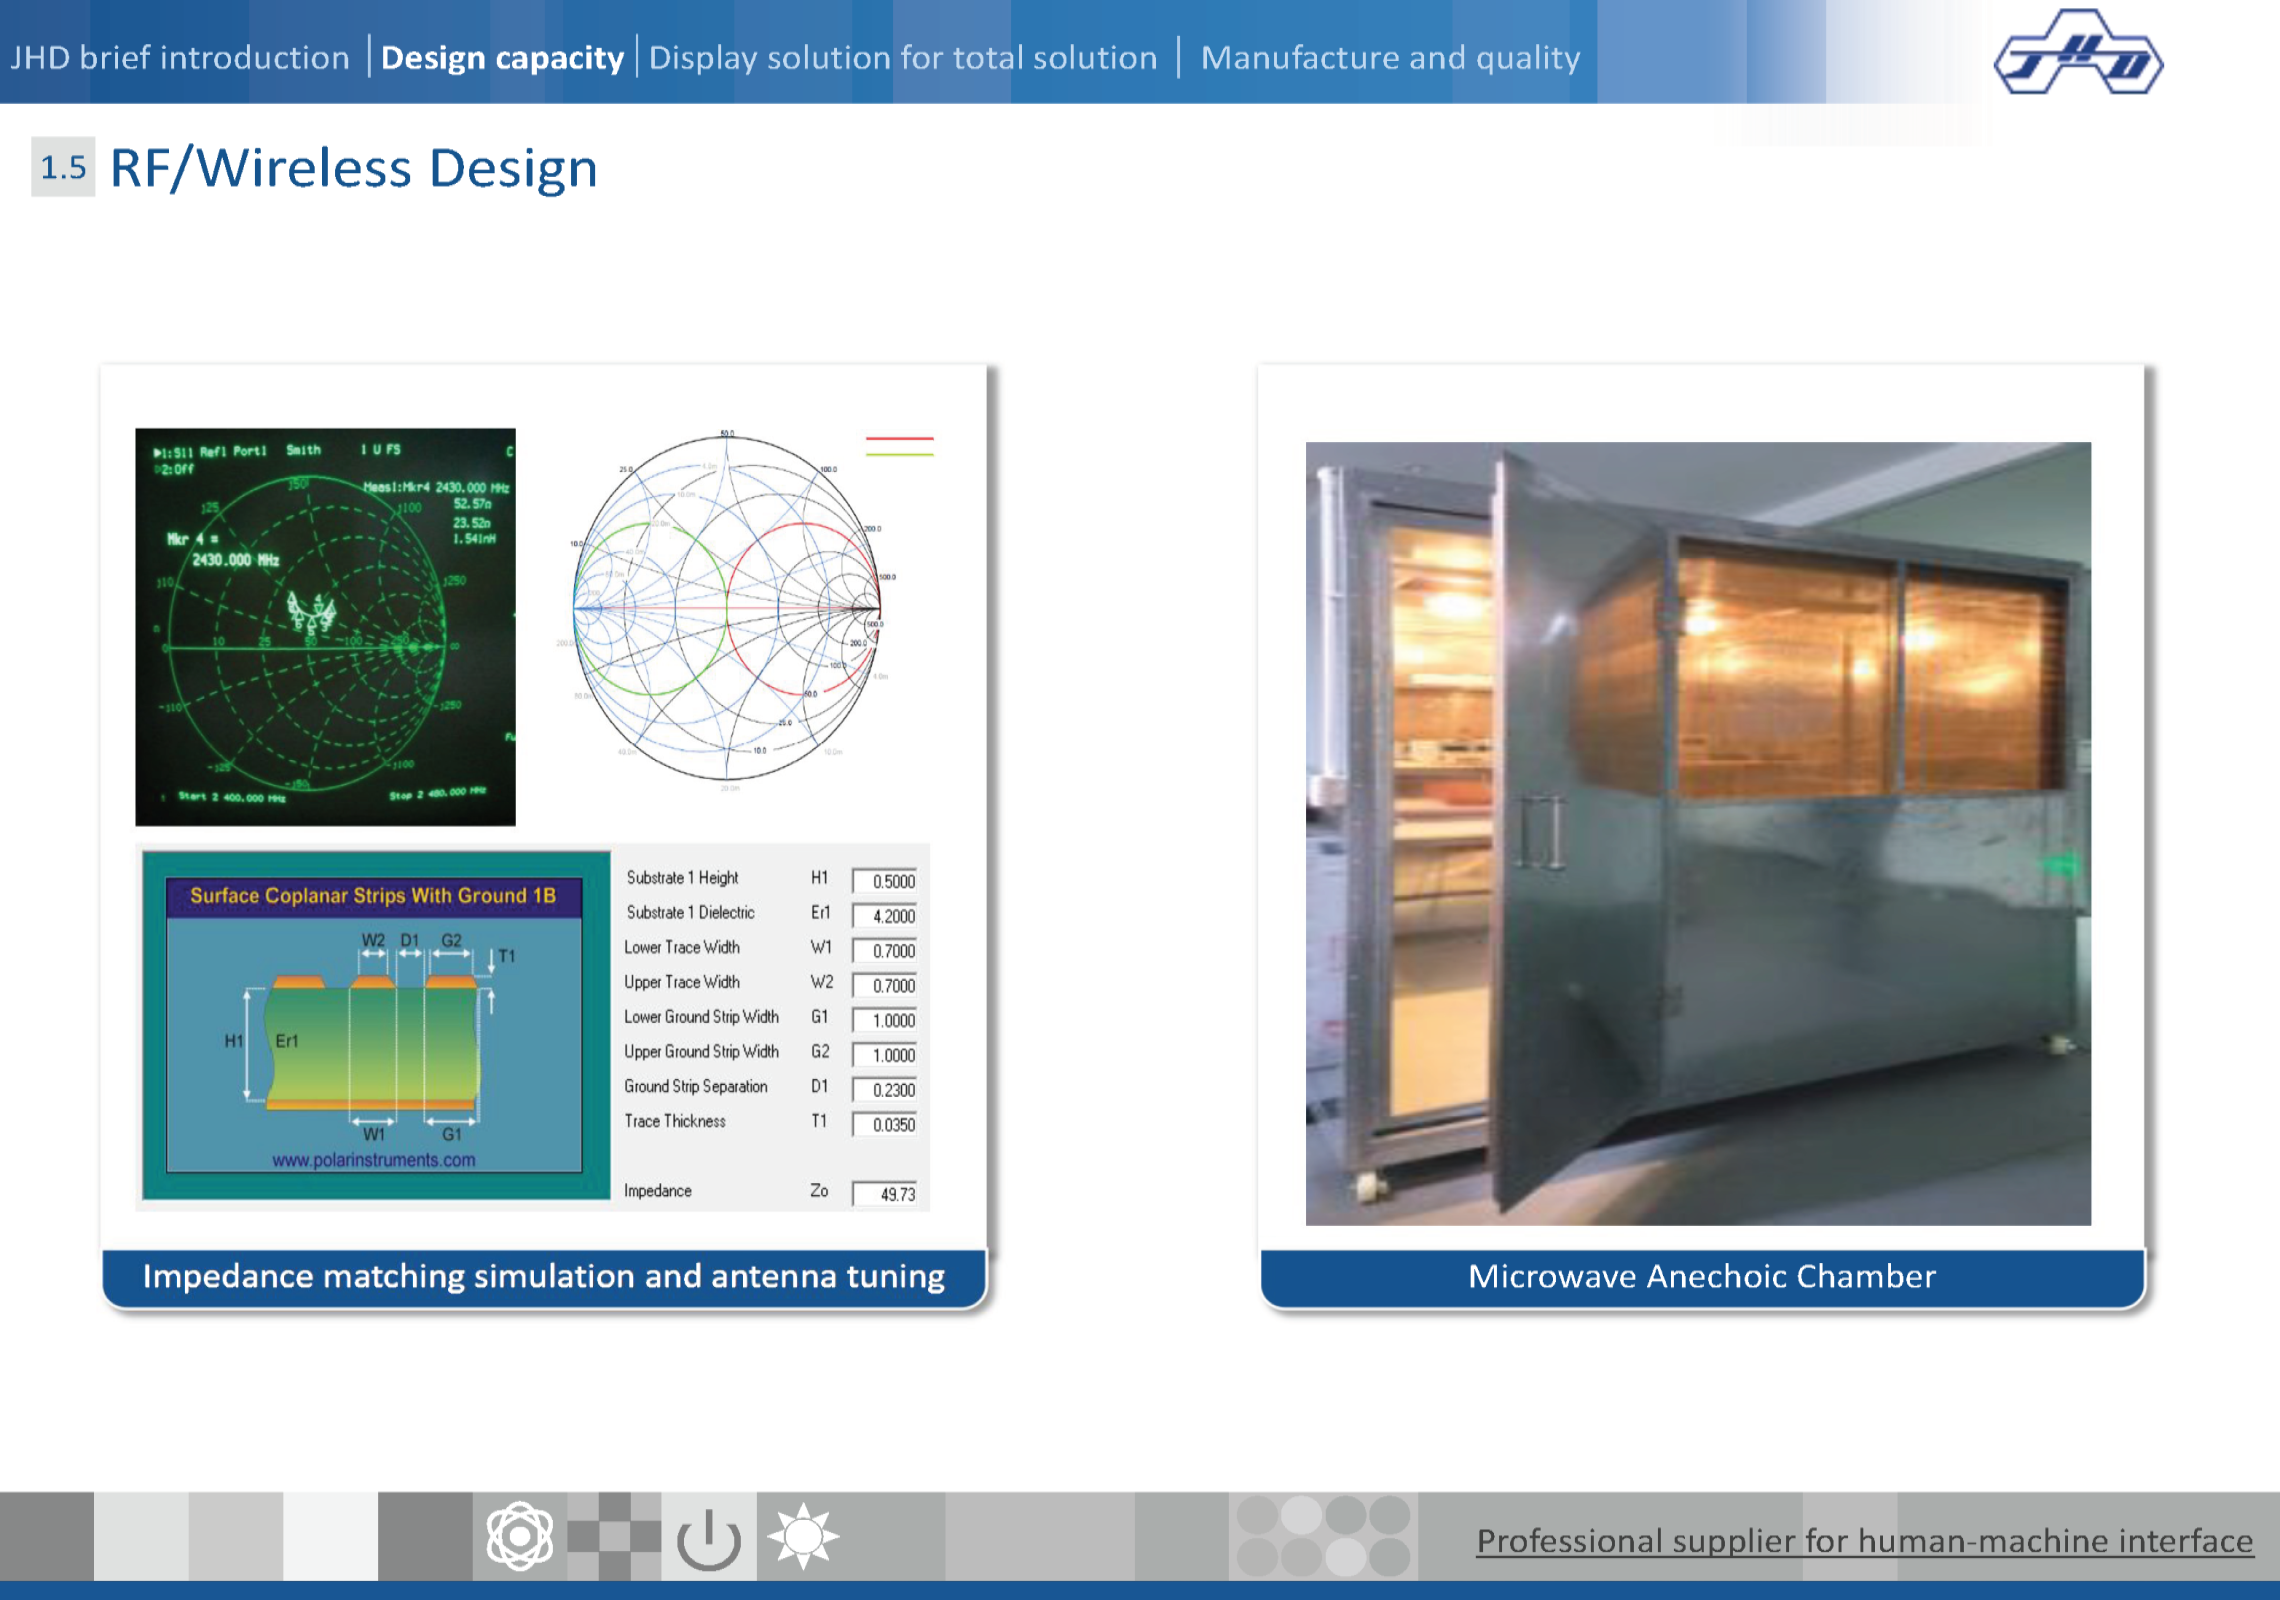Click the Microwave Anechoic Chamber photo
2280x1600 pixels.
tap(1697, 833)
